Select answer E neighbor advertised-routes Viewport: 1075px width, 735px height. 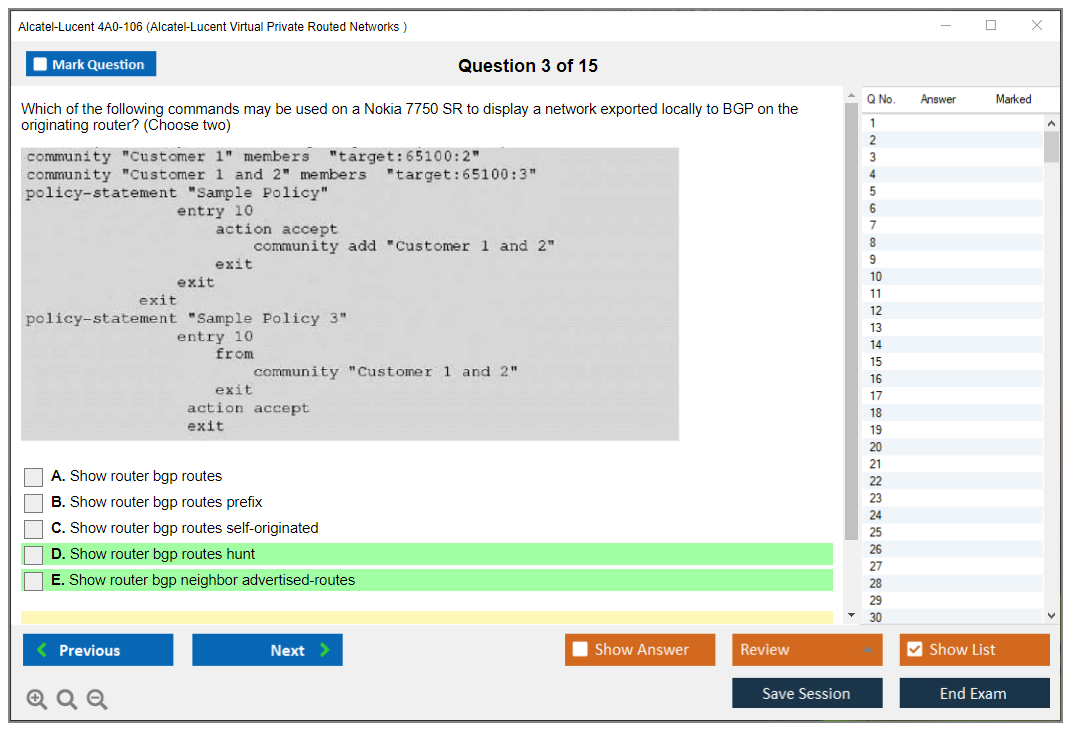34,581
